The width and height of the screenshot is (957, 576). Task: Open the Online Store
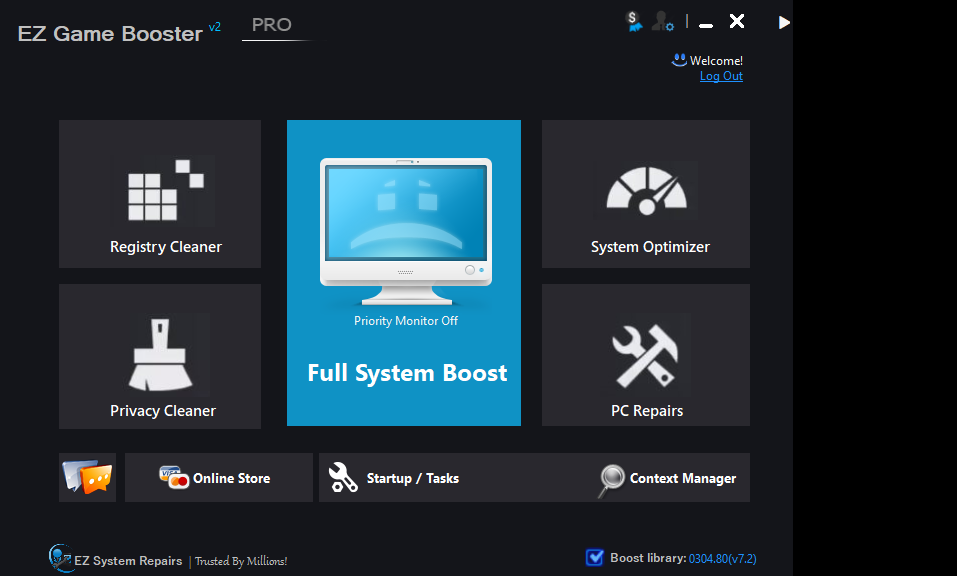tap(218, 477)
